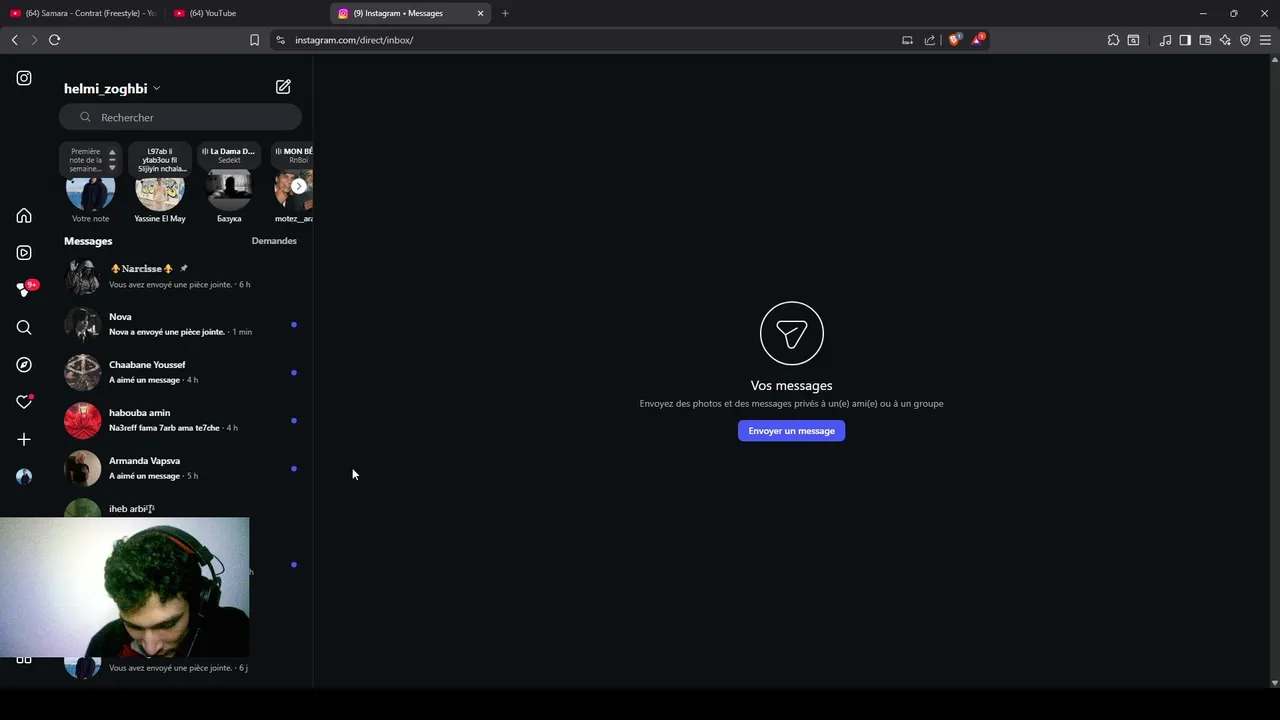
Task: Open the Brave VPN shield icon
Action: click(x=1245, y=40)
